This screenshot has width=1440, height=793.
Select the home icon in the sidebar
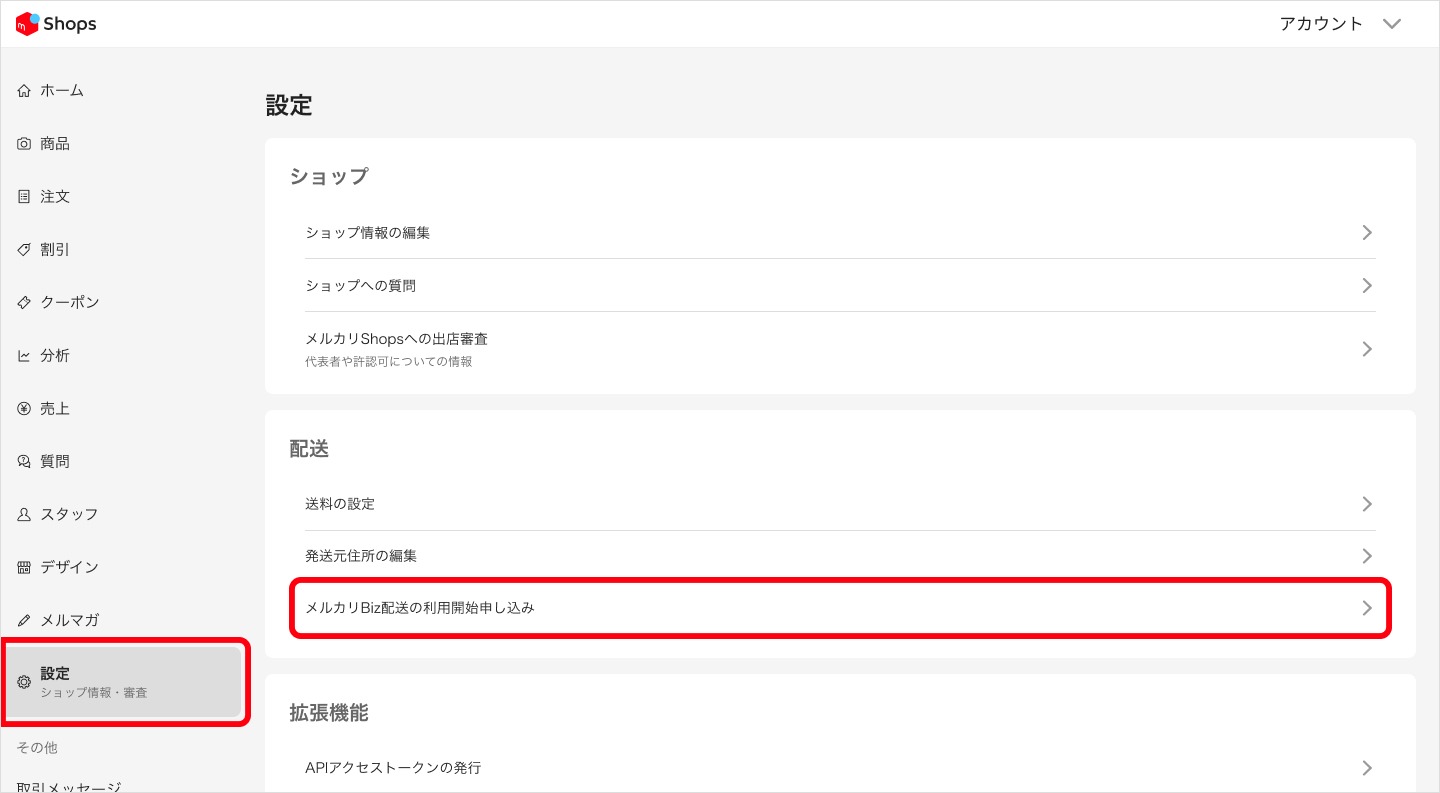coord(23,90)
